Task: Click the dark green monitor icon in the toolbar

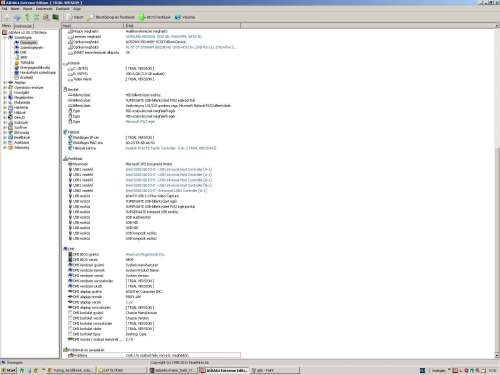Action: 55,17
